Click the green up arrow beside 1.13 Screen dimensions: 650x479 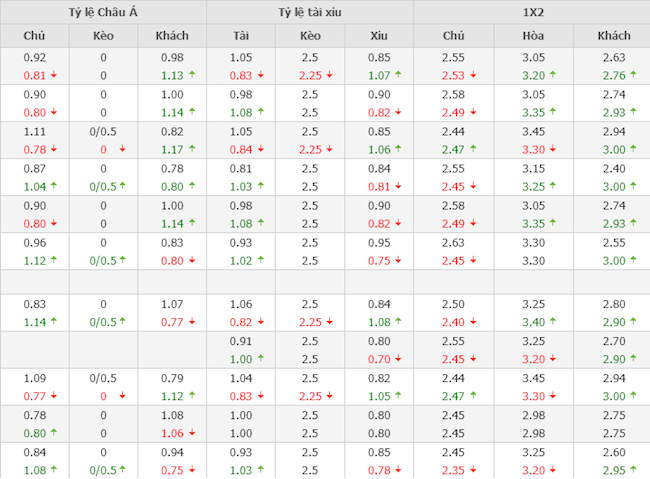[x=192, y=74]
